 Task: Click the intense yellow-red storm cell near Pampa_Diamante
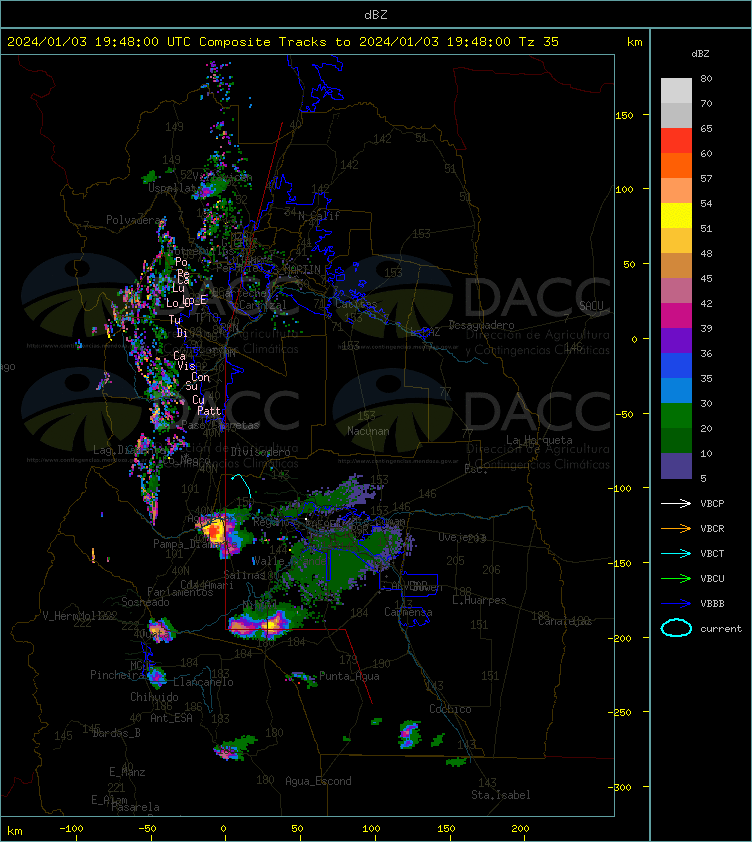(x=215, y=531)
